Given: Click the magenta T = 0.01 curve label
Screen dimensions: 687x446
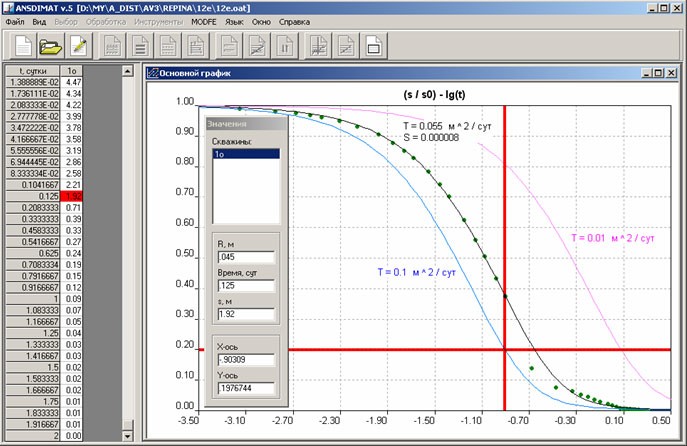Looking at the screenshot, I should coord(612,238).
